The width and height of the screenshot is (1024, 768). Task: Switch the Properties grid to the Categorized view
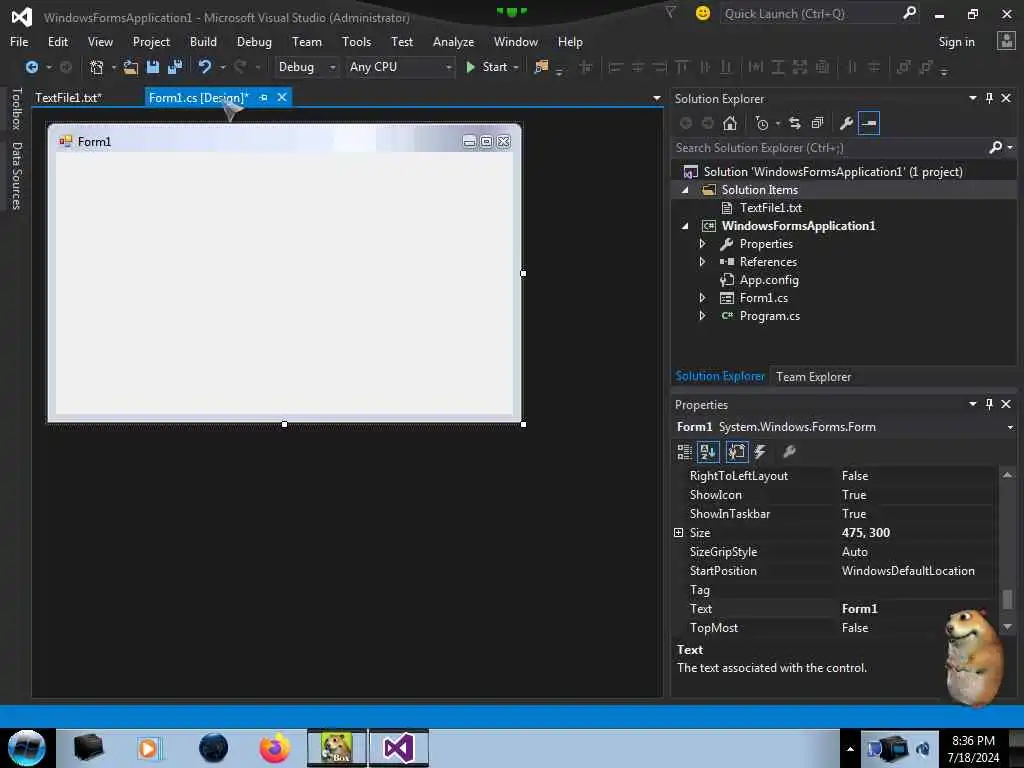tap(684, 451)
